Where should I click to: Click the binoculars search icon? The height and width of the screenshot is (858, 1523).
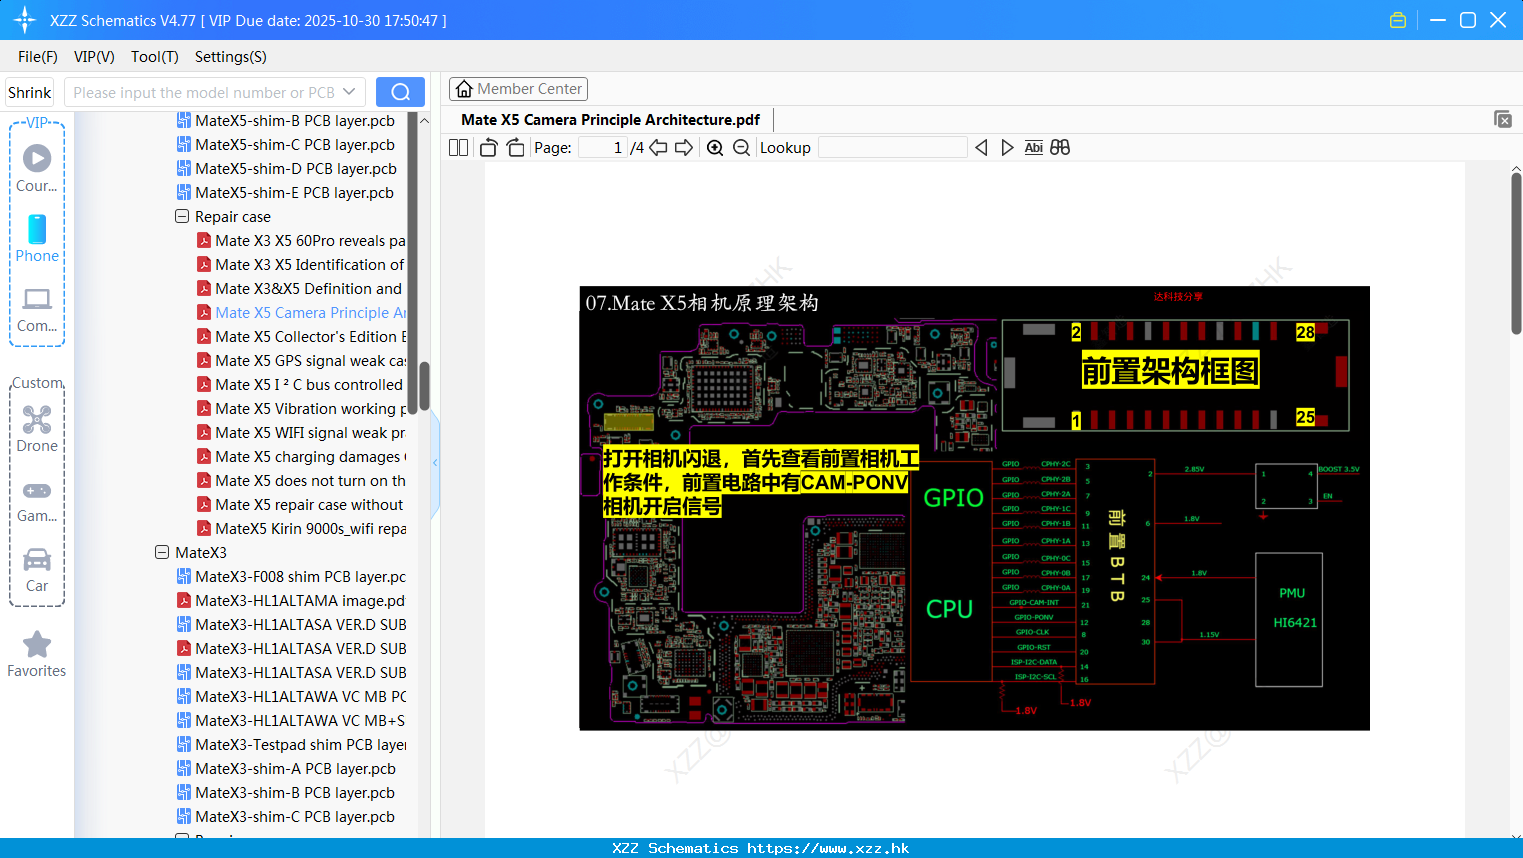click(1060, 148)
